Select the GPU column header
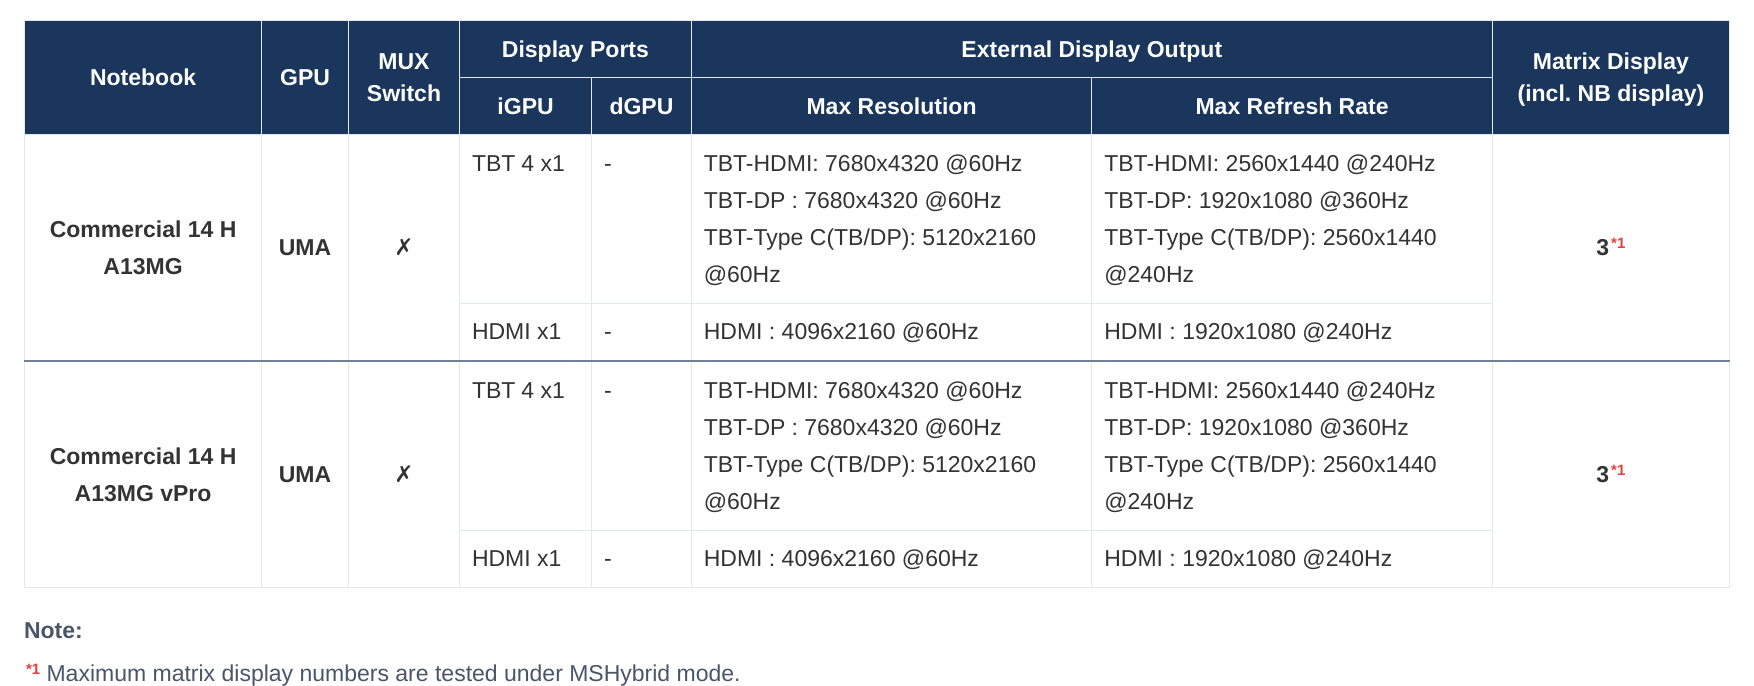Viewport: 1754px width, 686px height. [x=305, y=77]
